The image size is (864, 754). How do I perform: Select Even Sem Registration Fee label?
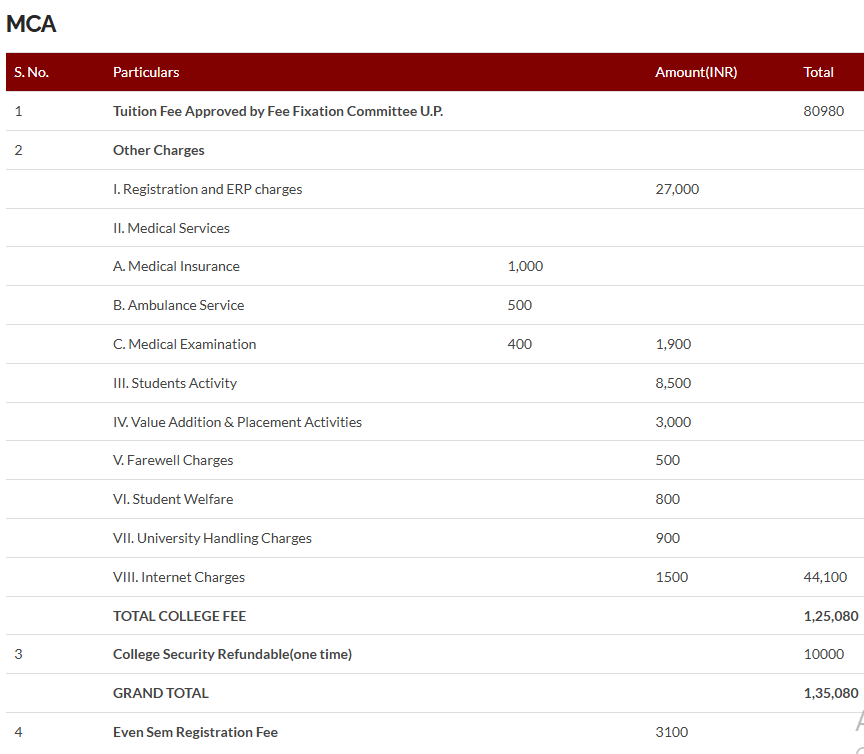(x=196, y=733)
